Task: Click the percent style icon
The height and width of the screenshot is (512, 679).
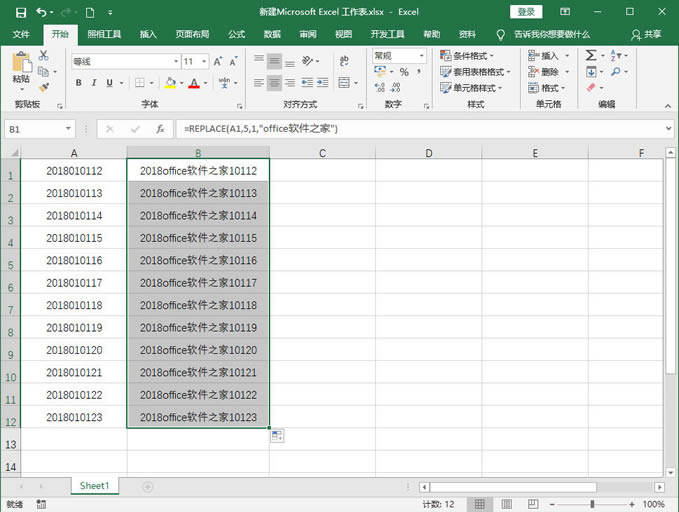Action: [x=404, y=72]
